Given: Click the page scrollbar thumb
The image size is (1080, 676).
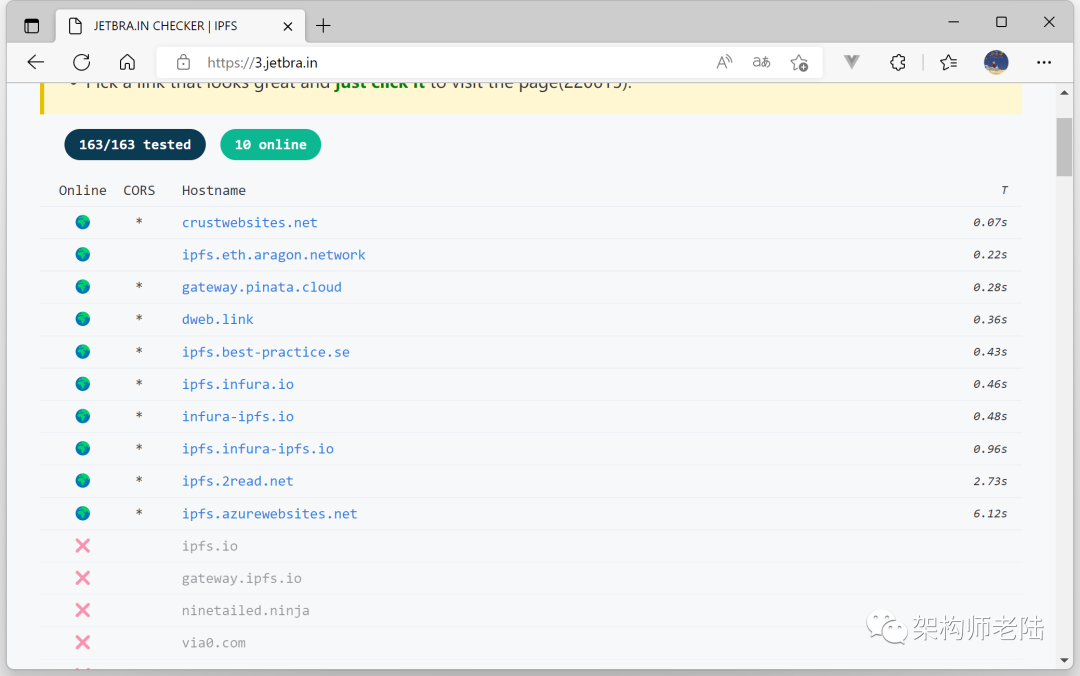Looking at the screenshot, I should click(x=1064, y=147).
